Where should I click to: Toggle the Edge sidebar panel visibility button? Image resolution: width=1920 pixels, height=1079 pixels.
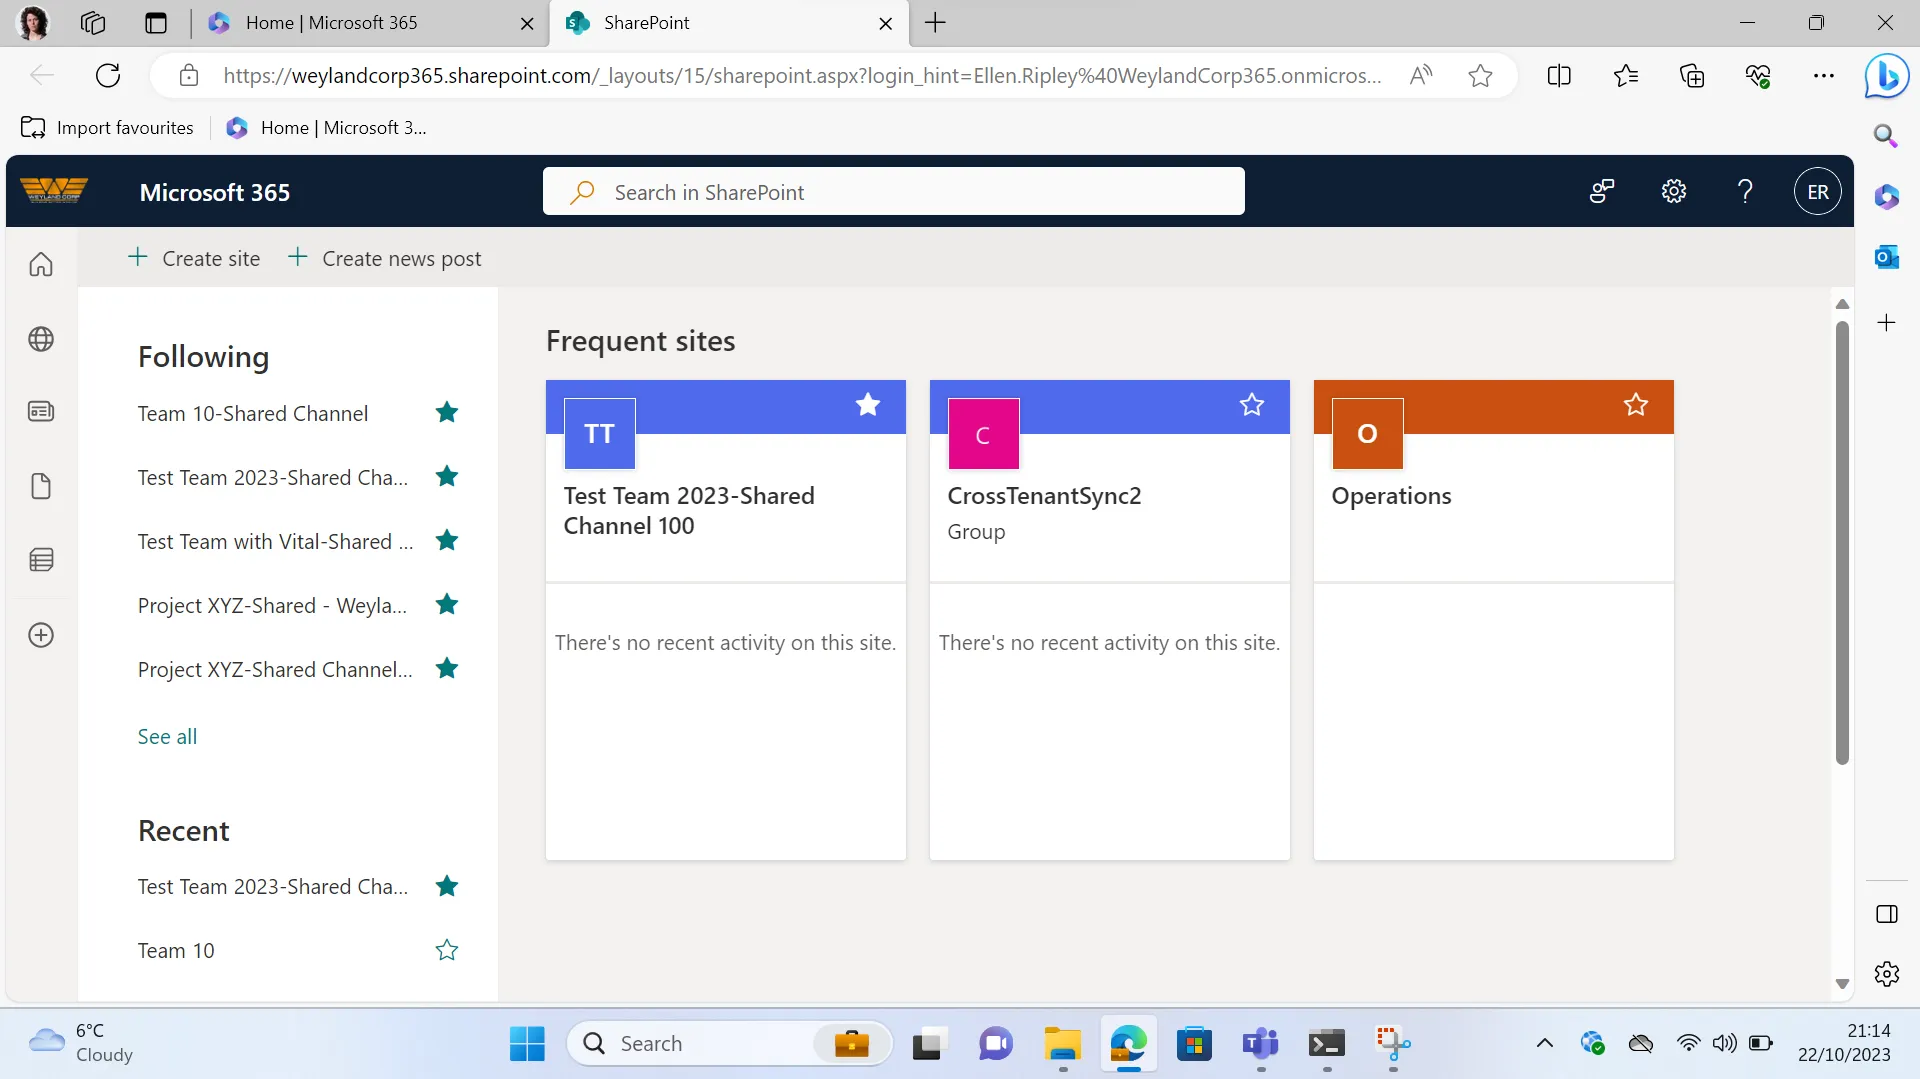1886,914
